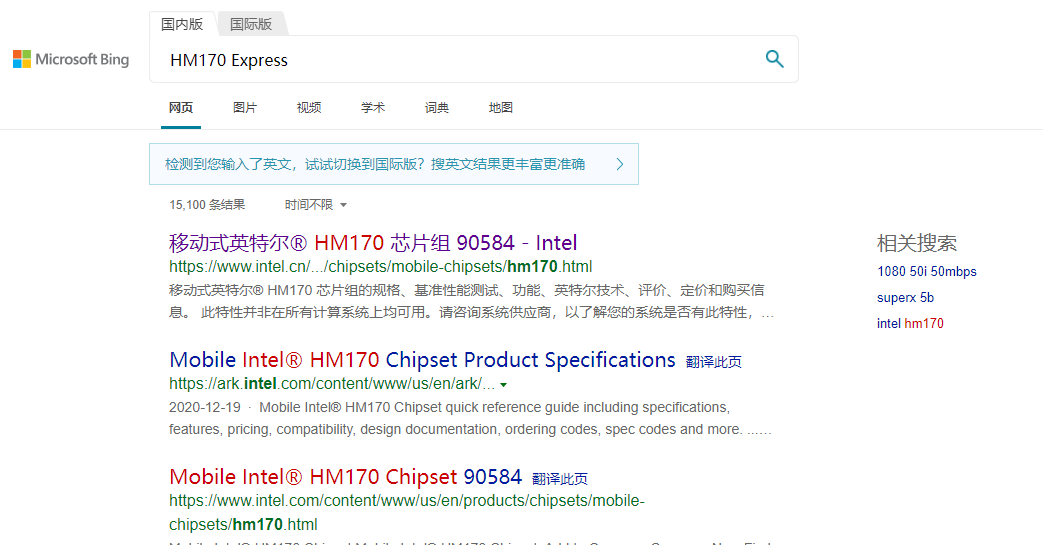
Task: Click related search 1080 50i 50mbps
Action: (x=926, y=272)
